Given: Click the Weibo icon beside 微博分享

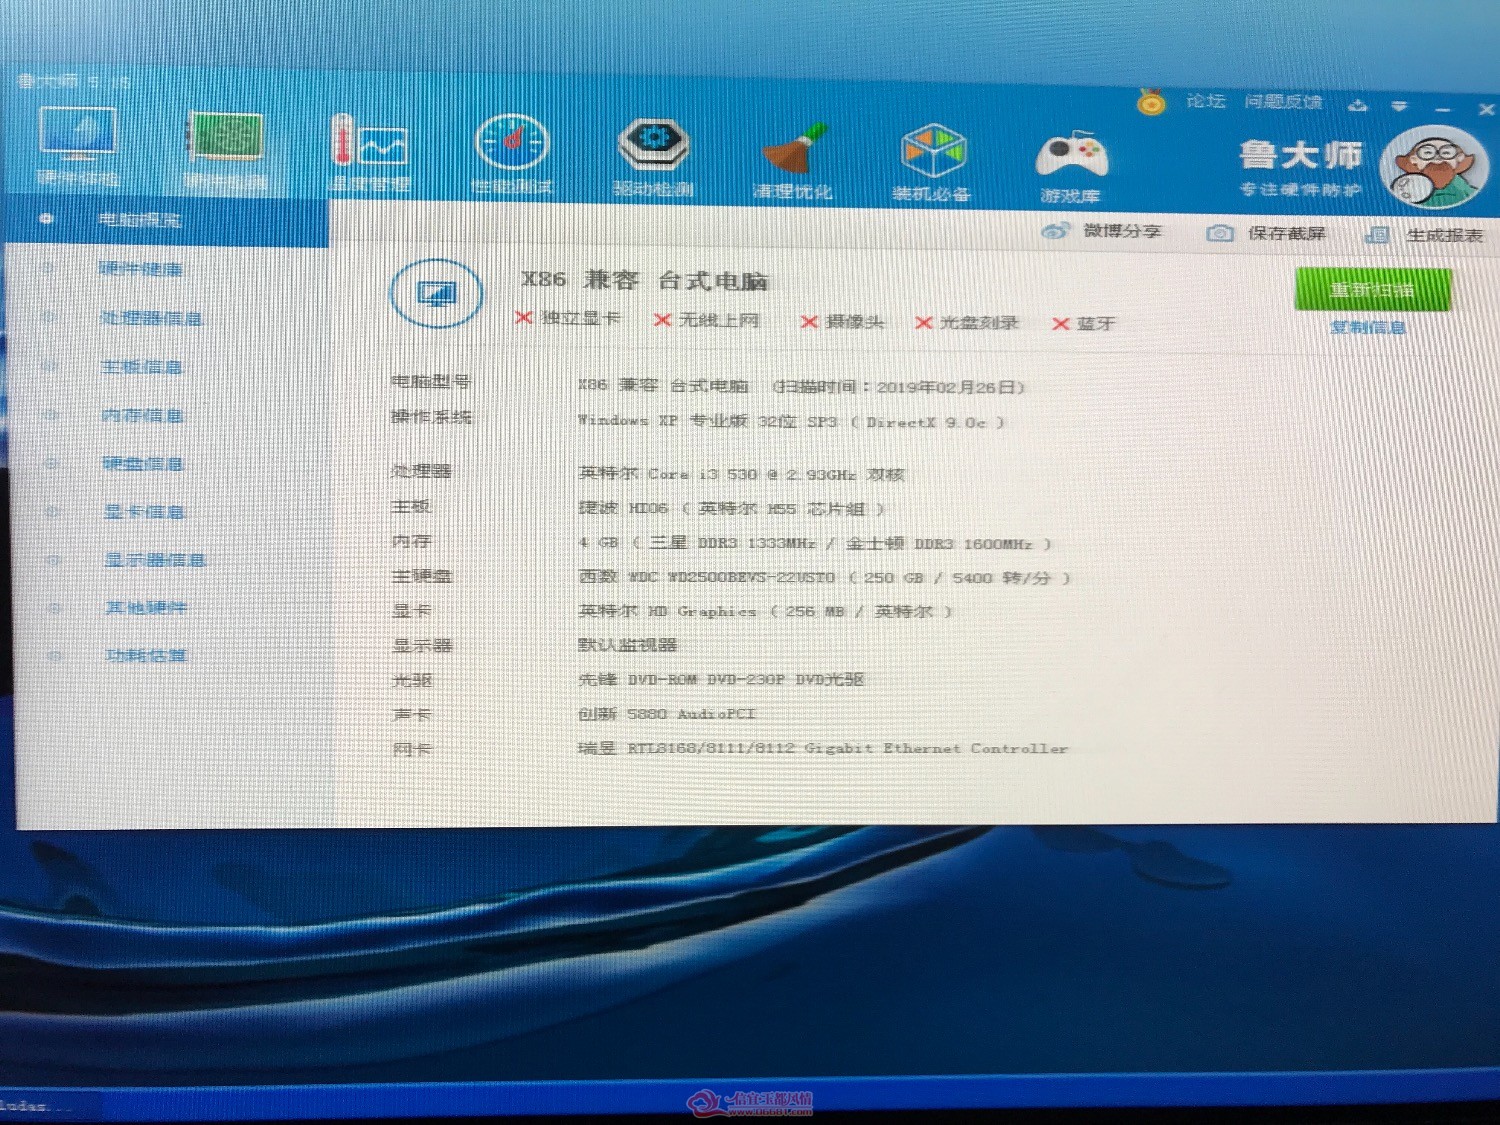Looking at the screenshot, I should coord(1054,231).
